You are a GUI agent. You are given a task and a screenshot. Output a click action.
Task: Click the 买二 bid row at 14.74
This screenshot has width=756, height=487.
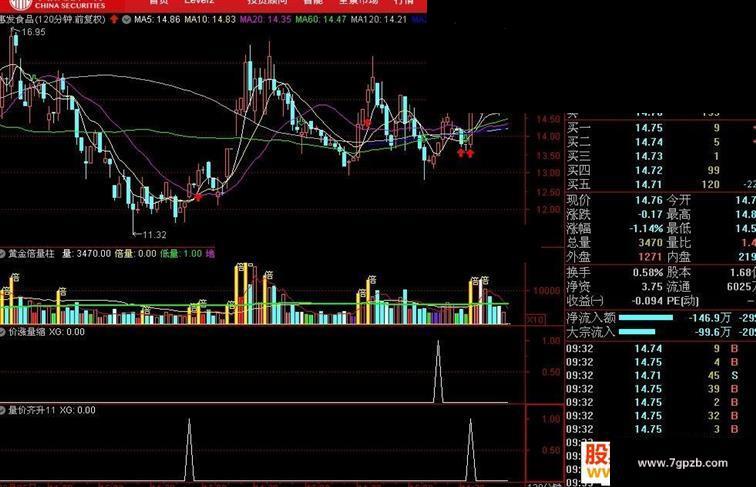tap(661, 142)
